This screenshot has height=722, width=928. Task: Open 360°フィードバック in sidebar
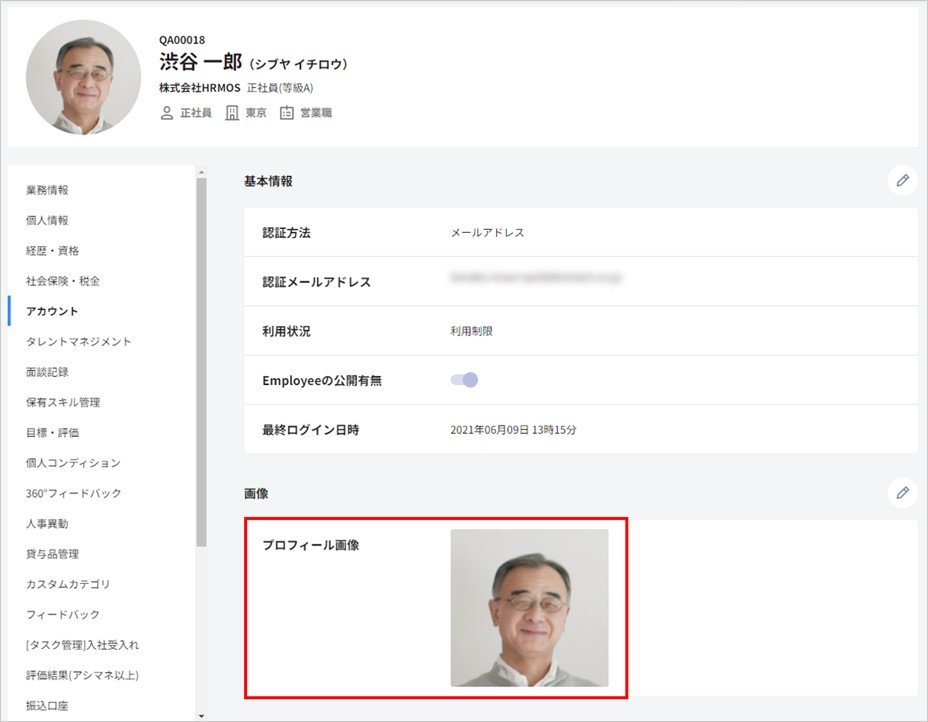click(x=73, y=493)
